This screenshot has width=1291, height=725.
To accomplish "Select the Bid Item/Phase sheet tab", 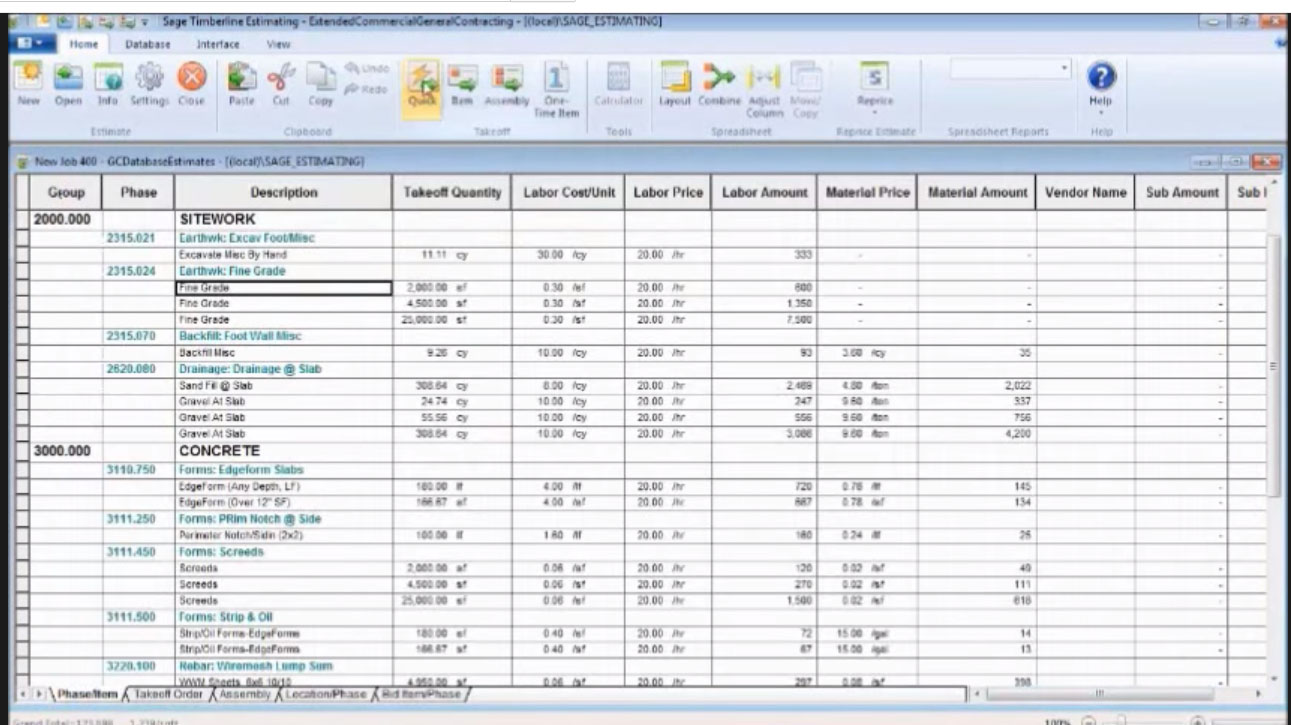I will click(x=420, y=693).
